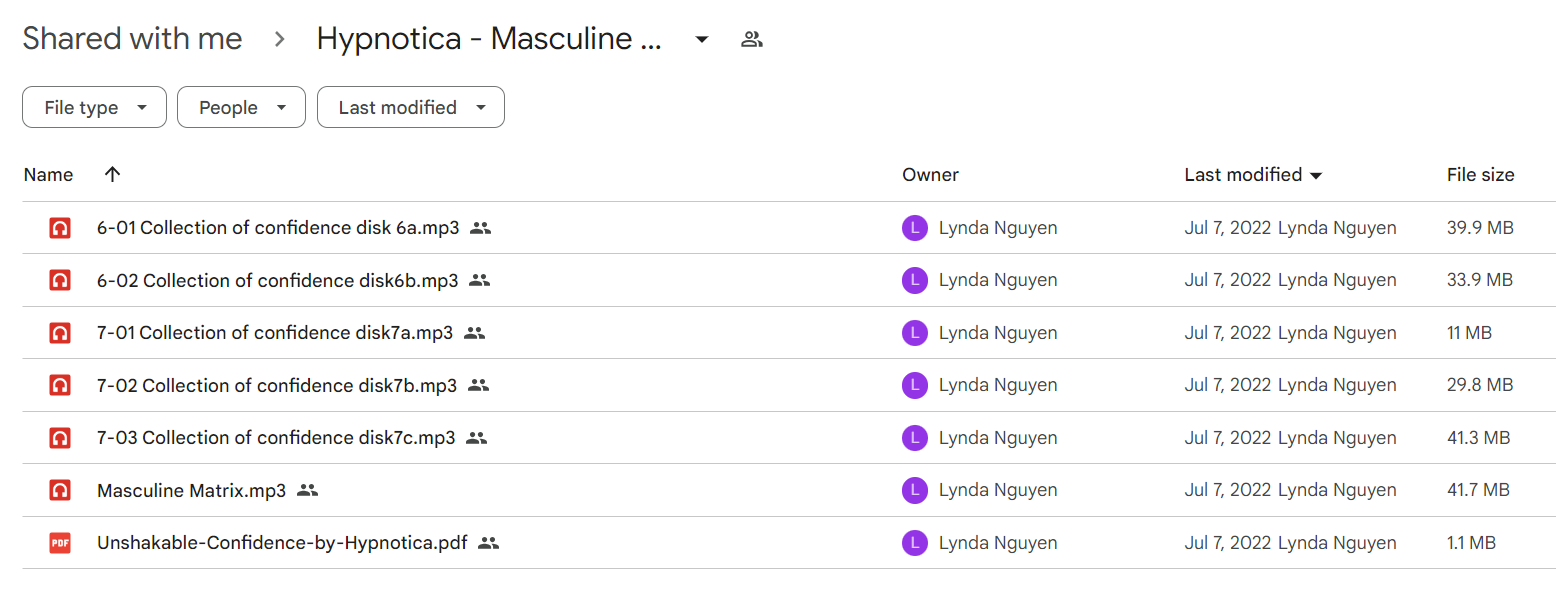The image size is (1556, 608).
Task: Click 1.1 MB file size value
Action: tap(1471, 543)
